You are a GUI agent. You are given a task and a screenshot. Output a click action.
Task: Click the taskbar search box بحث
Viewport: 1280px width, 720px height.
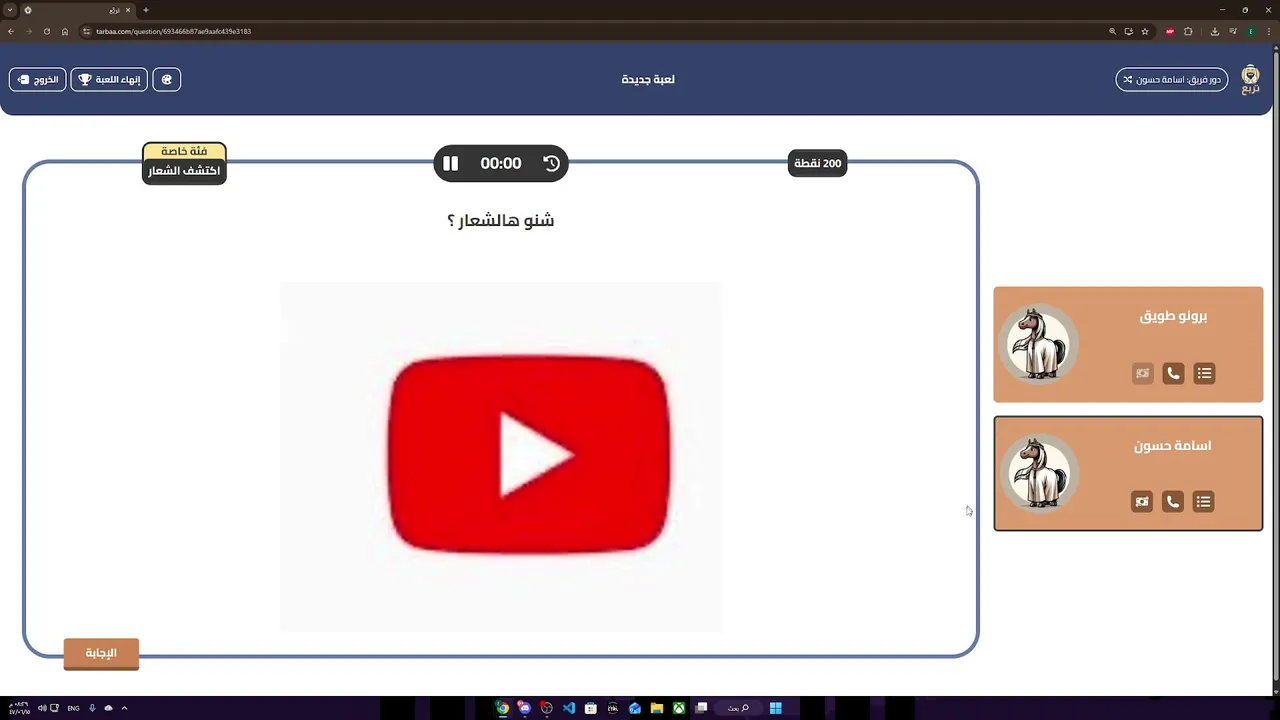click(738, 708)
